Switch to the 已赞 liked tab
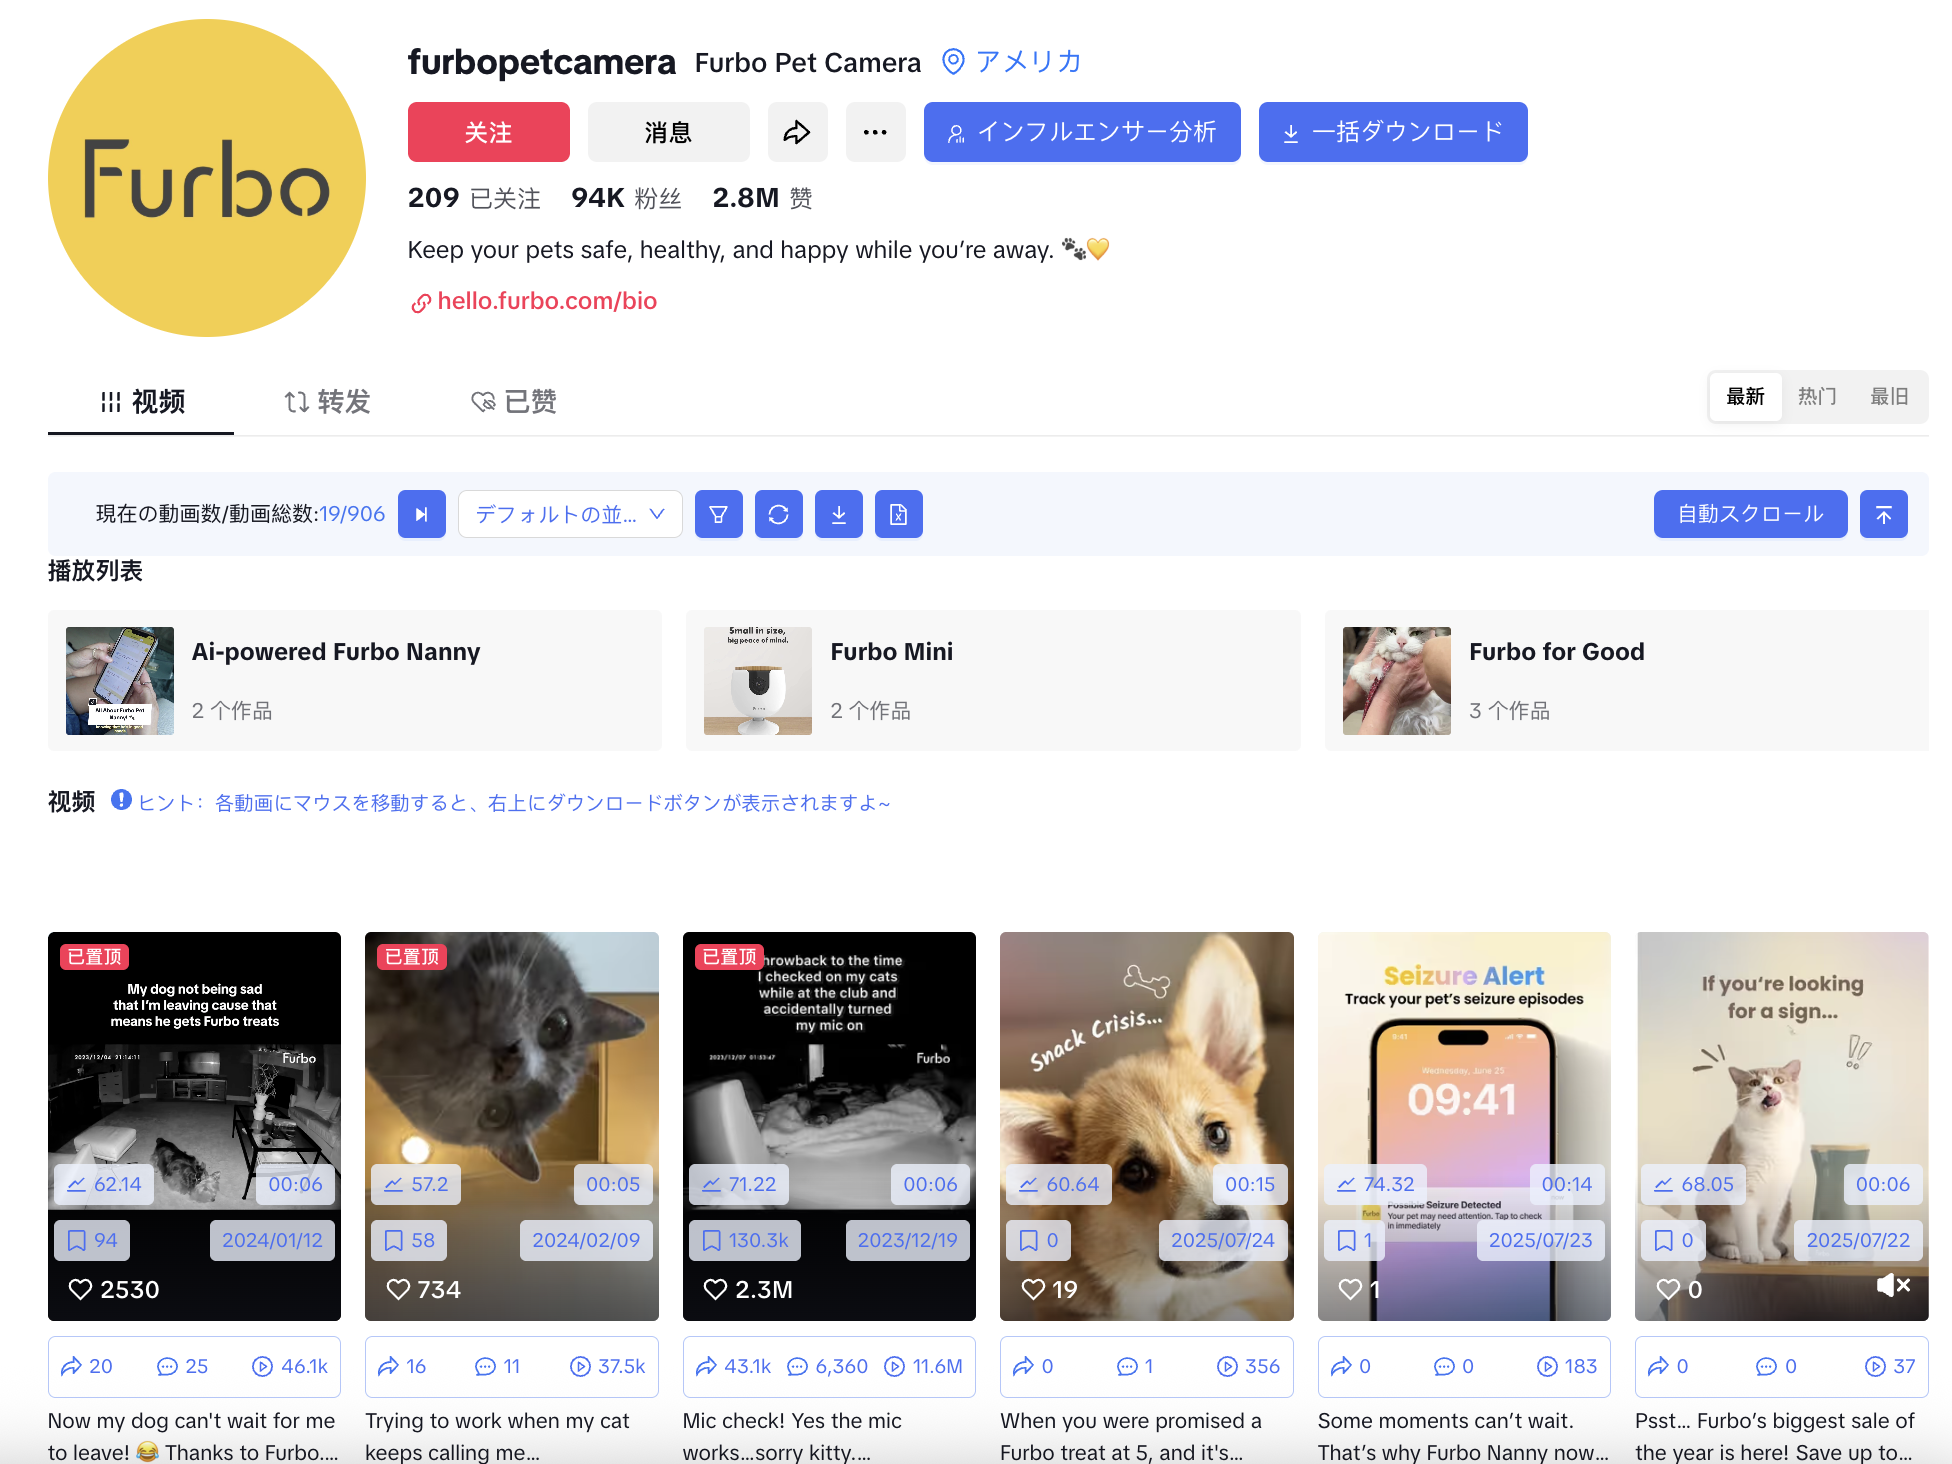This screenshot has width=1952, height=1464. (514, 402)
